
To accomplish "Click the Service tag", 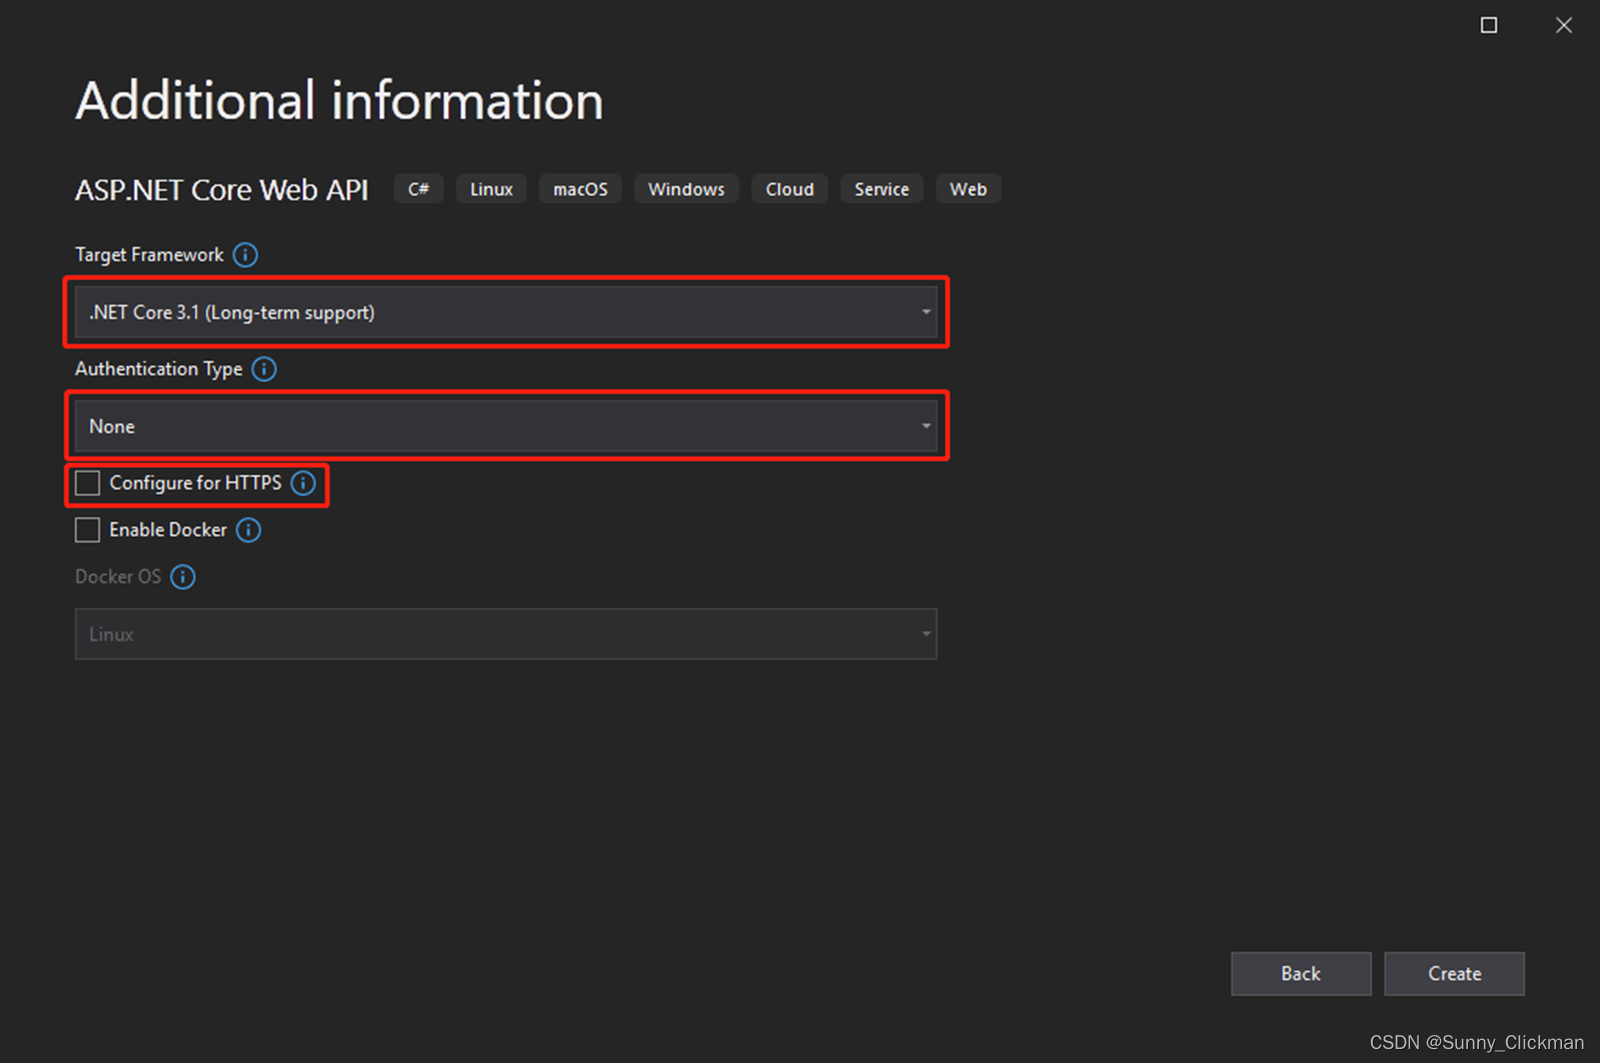I will (882, 189).
